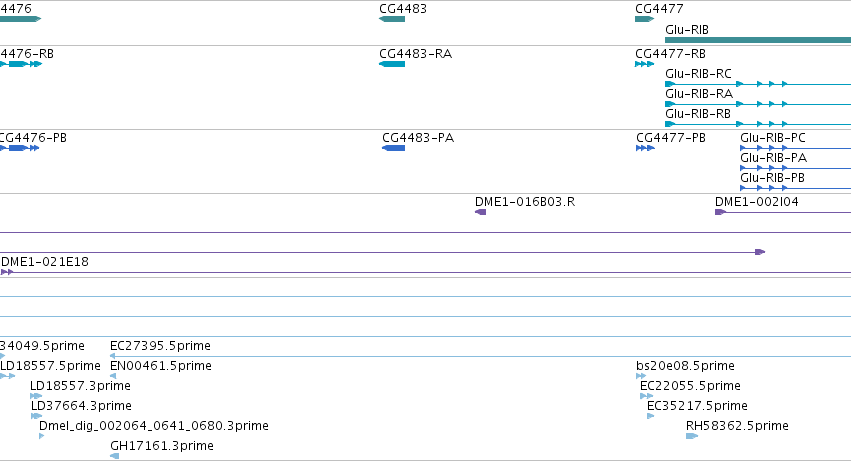
Task: Click the Glu-RIB-RC transcript label
Action: click(698, 74)
